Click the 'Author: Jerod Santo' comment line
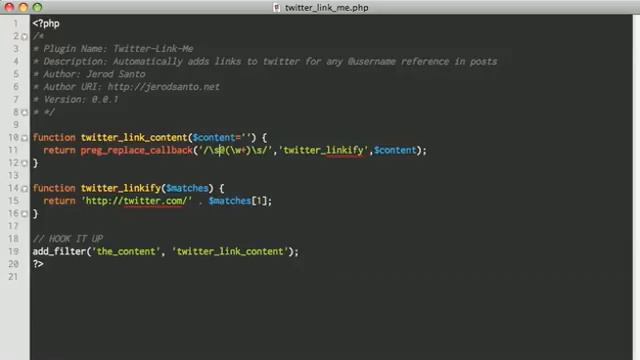This screenshot has height=360, width=640. click(89, 74)
